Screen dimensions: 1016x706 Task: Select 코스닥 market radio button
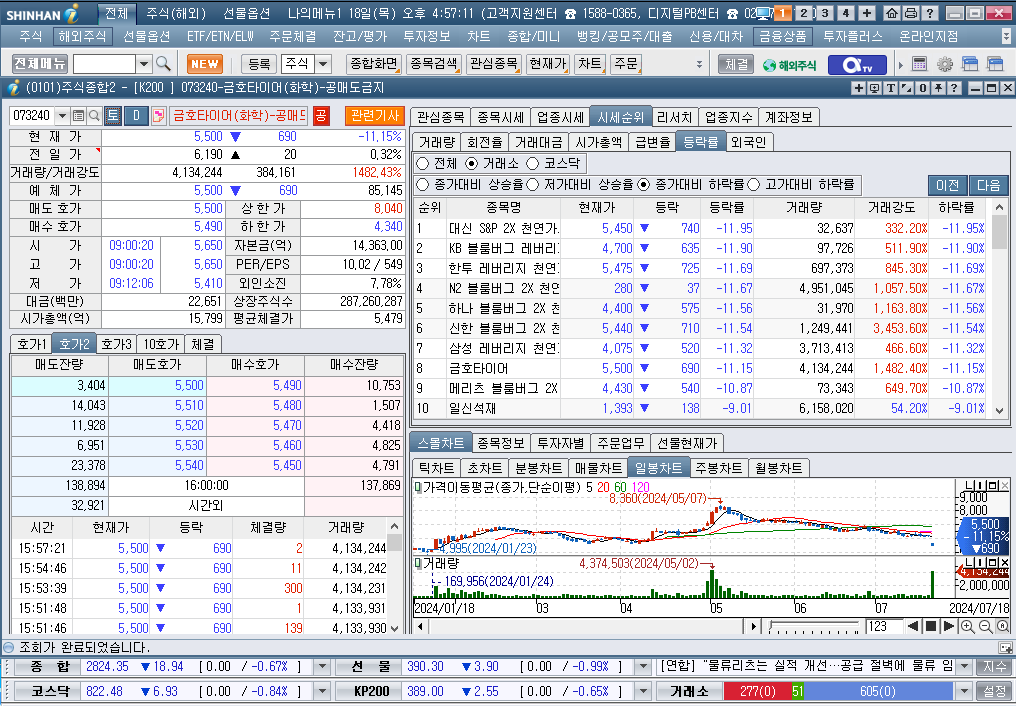pos(533,164)
